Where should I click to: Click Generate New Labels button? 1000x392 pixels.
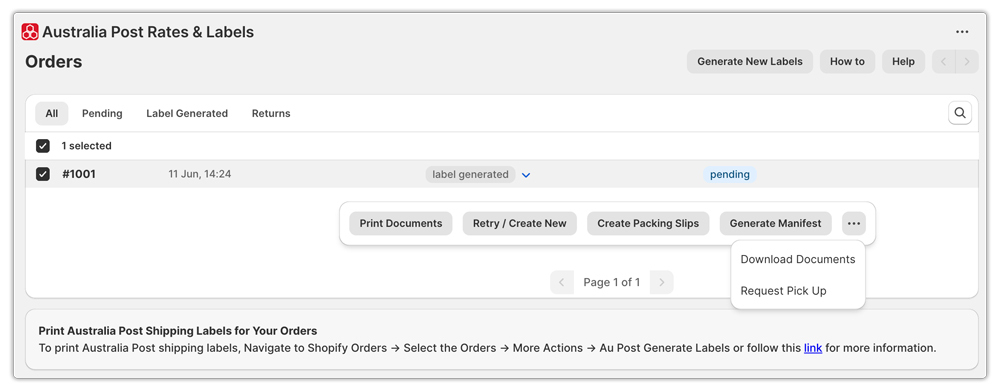pyautogui.click(x=749, y=62)
